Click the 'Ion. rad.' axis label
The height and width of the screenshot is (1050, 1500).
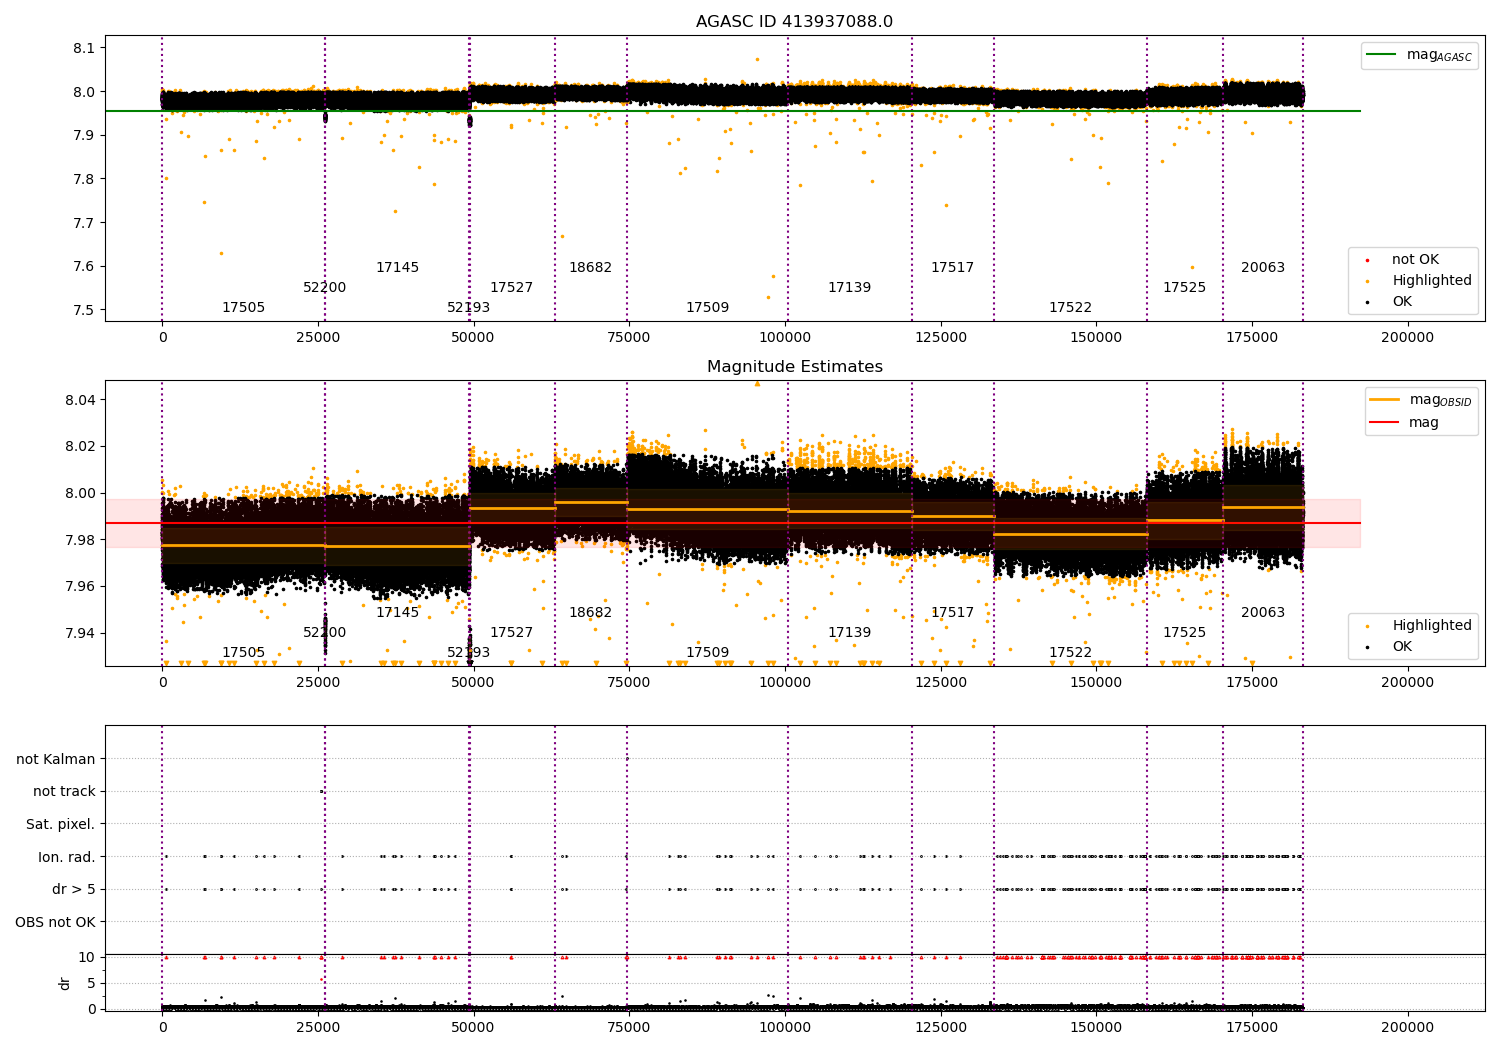click(x=67, y=857)
